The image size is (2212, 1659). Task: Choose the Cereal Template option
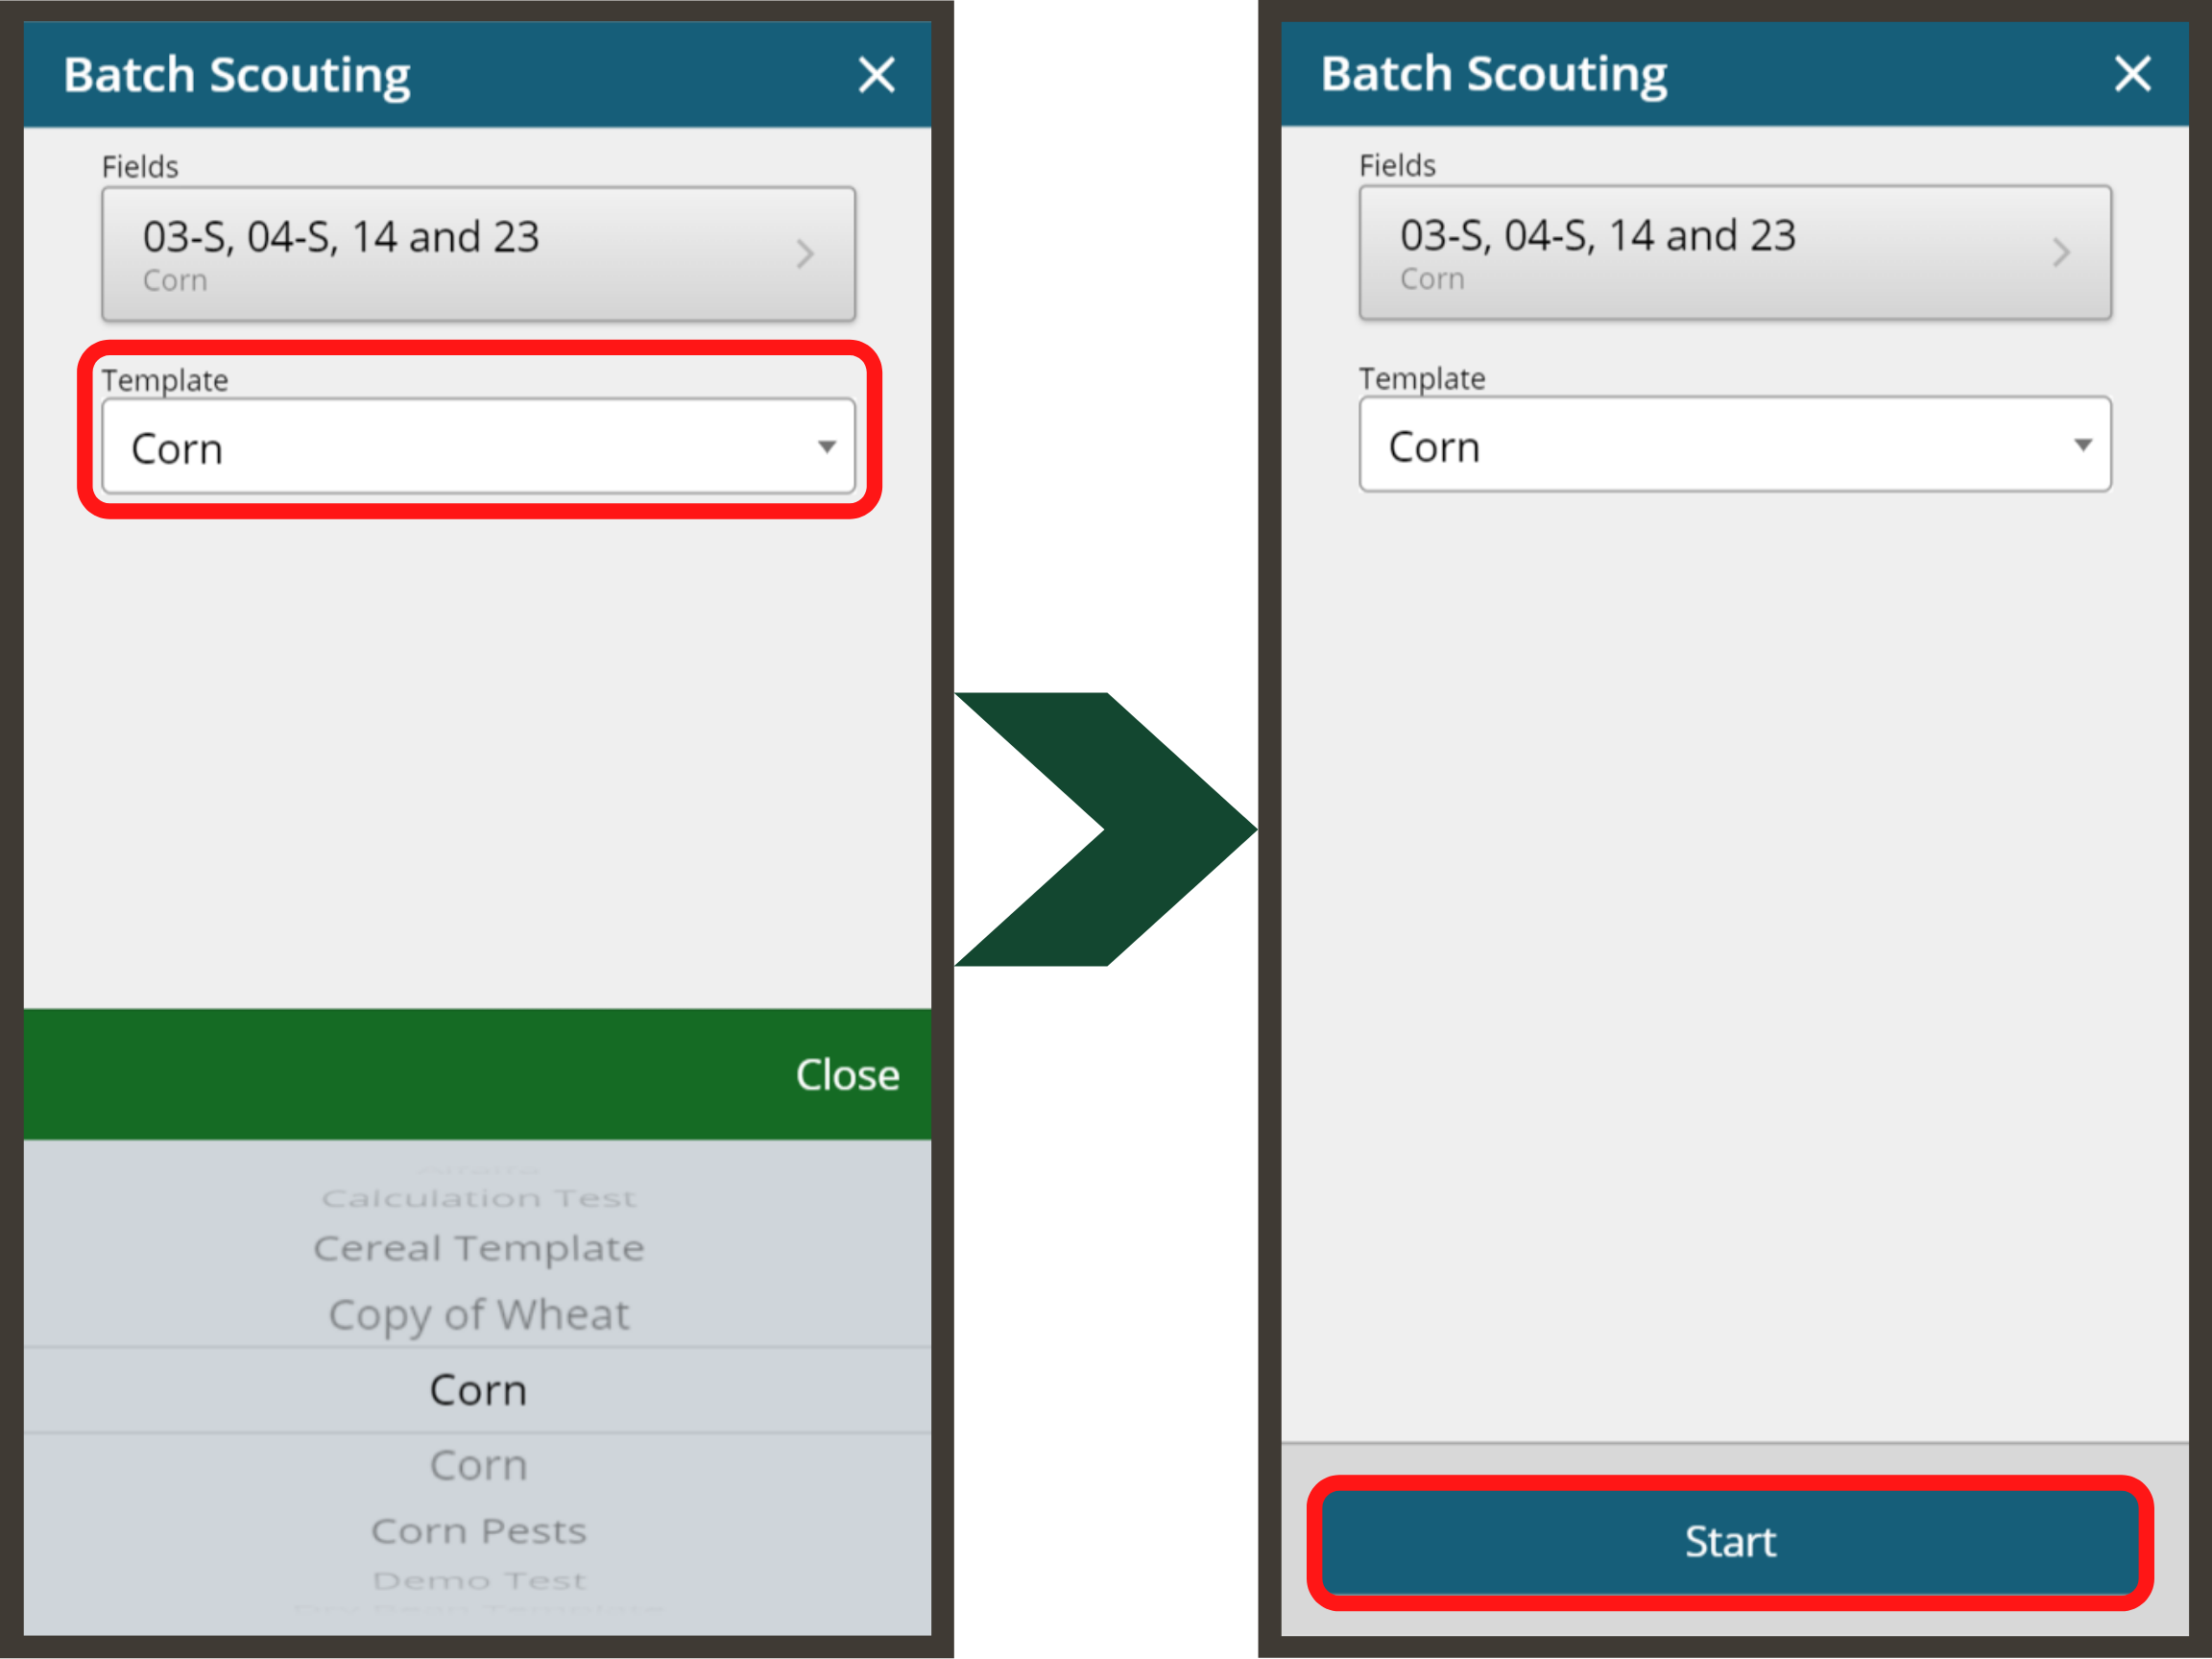point(478,1247)
